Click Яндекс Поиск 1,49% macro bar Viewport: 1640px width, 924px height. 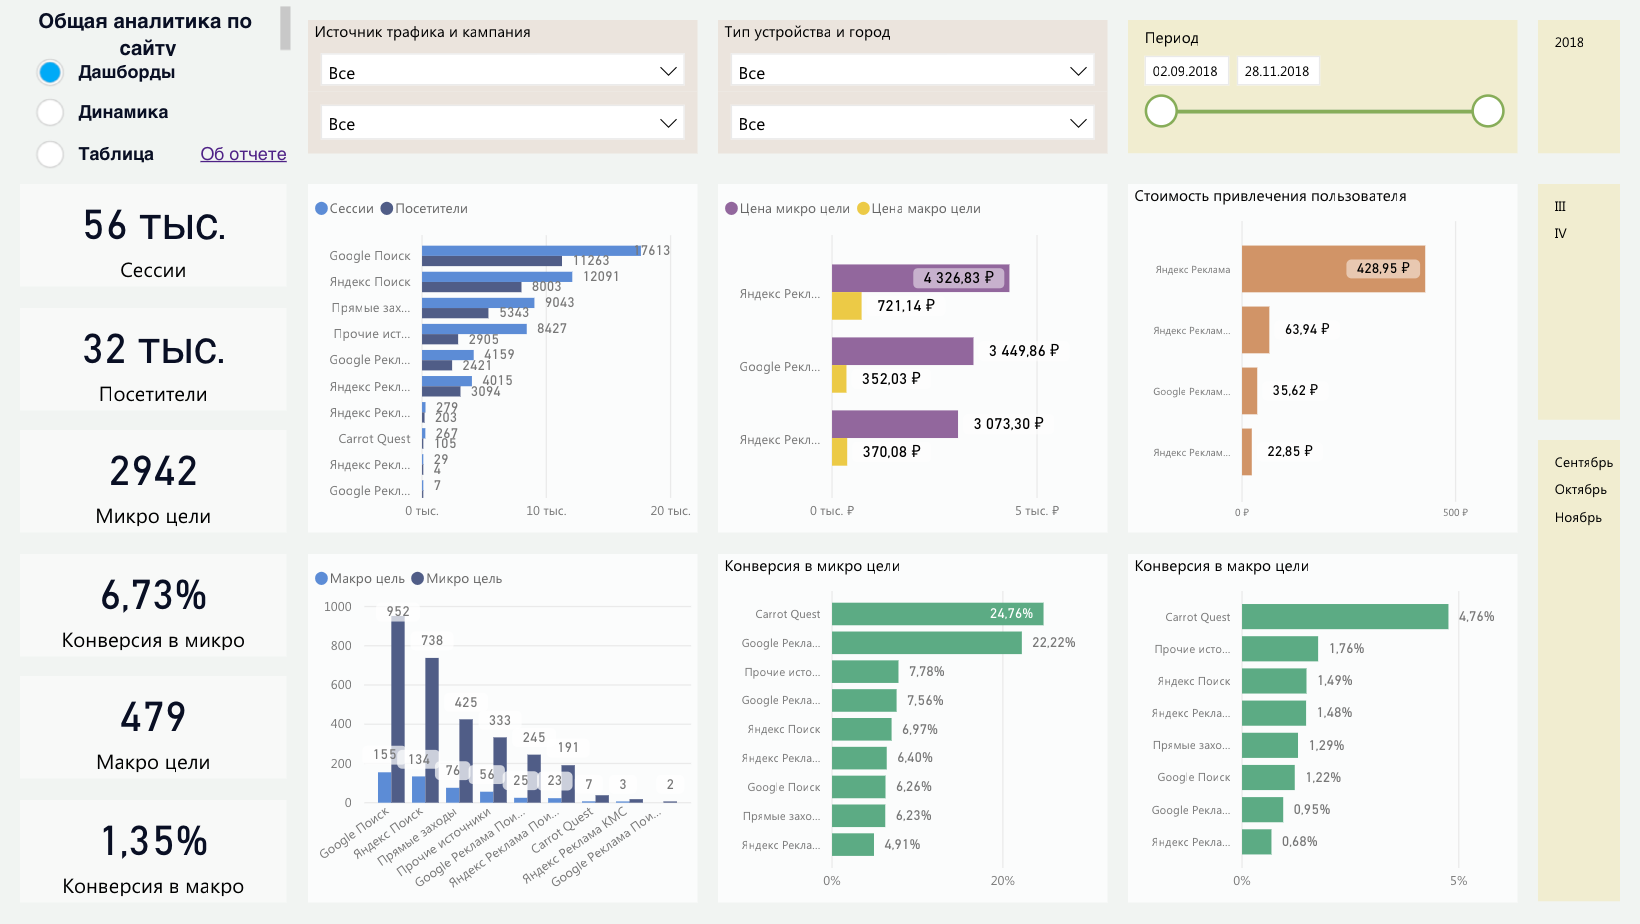coord(1274,681)
